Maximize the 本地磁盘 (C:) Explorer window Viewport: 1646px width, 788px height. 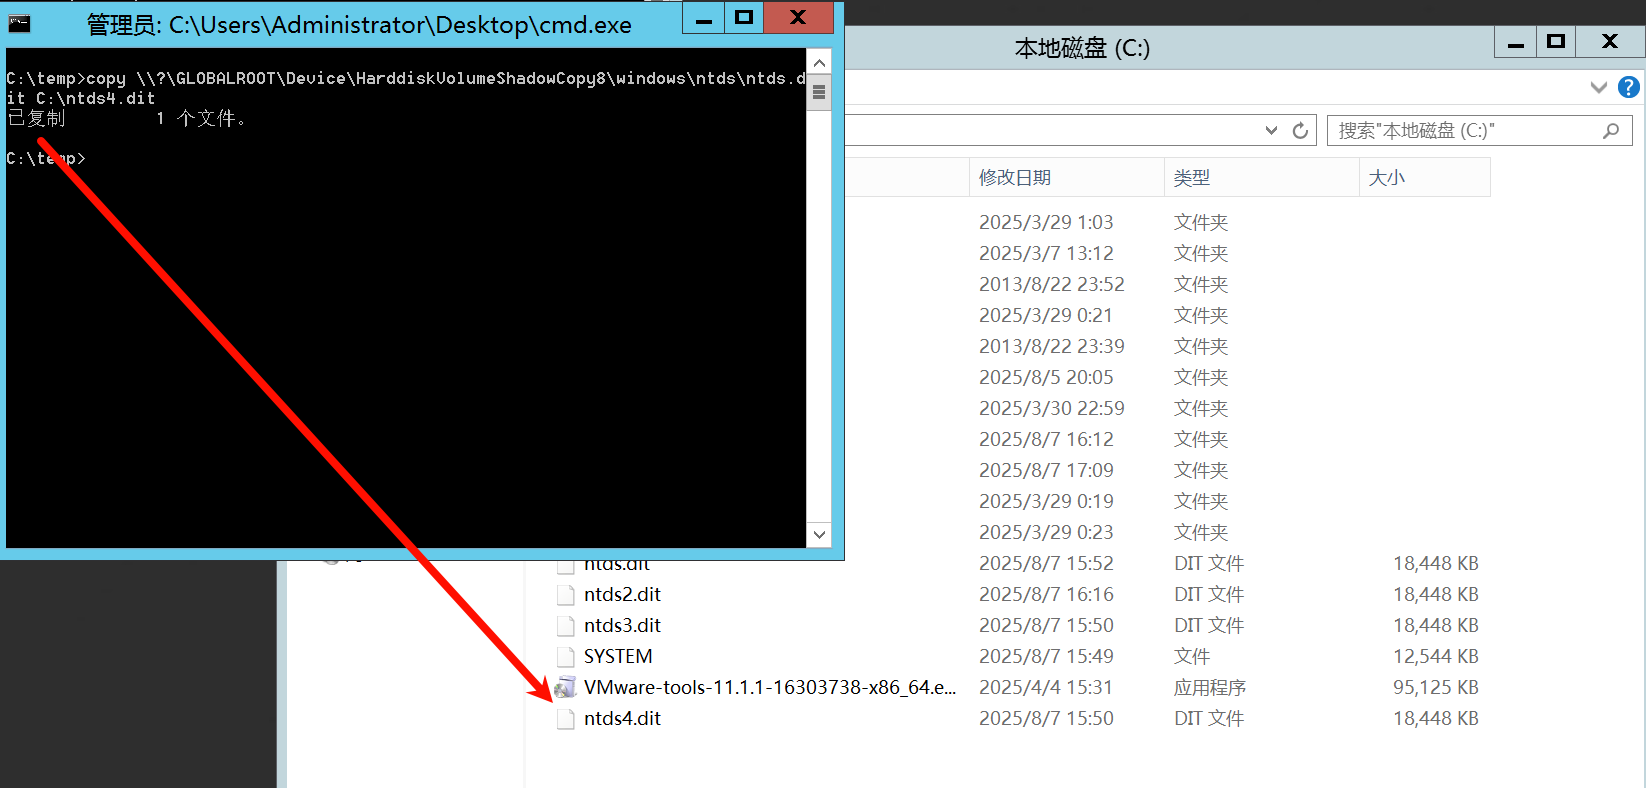coord(1556,41)
